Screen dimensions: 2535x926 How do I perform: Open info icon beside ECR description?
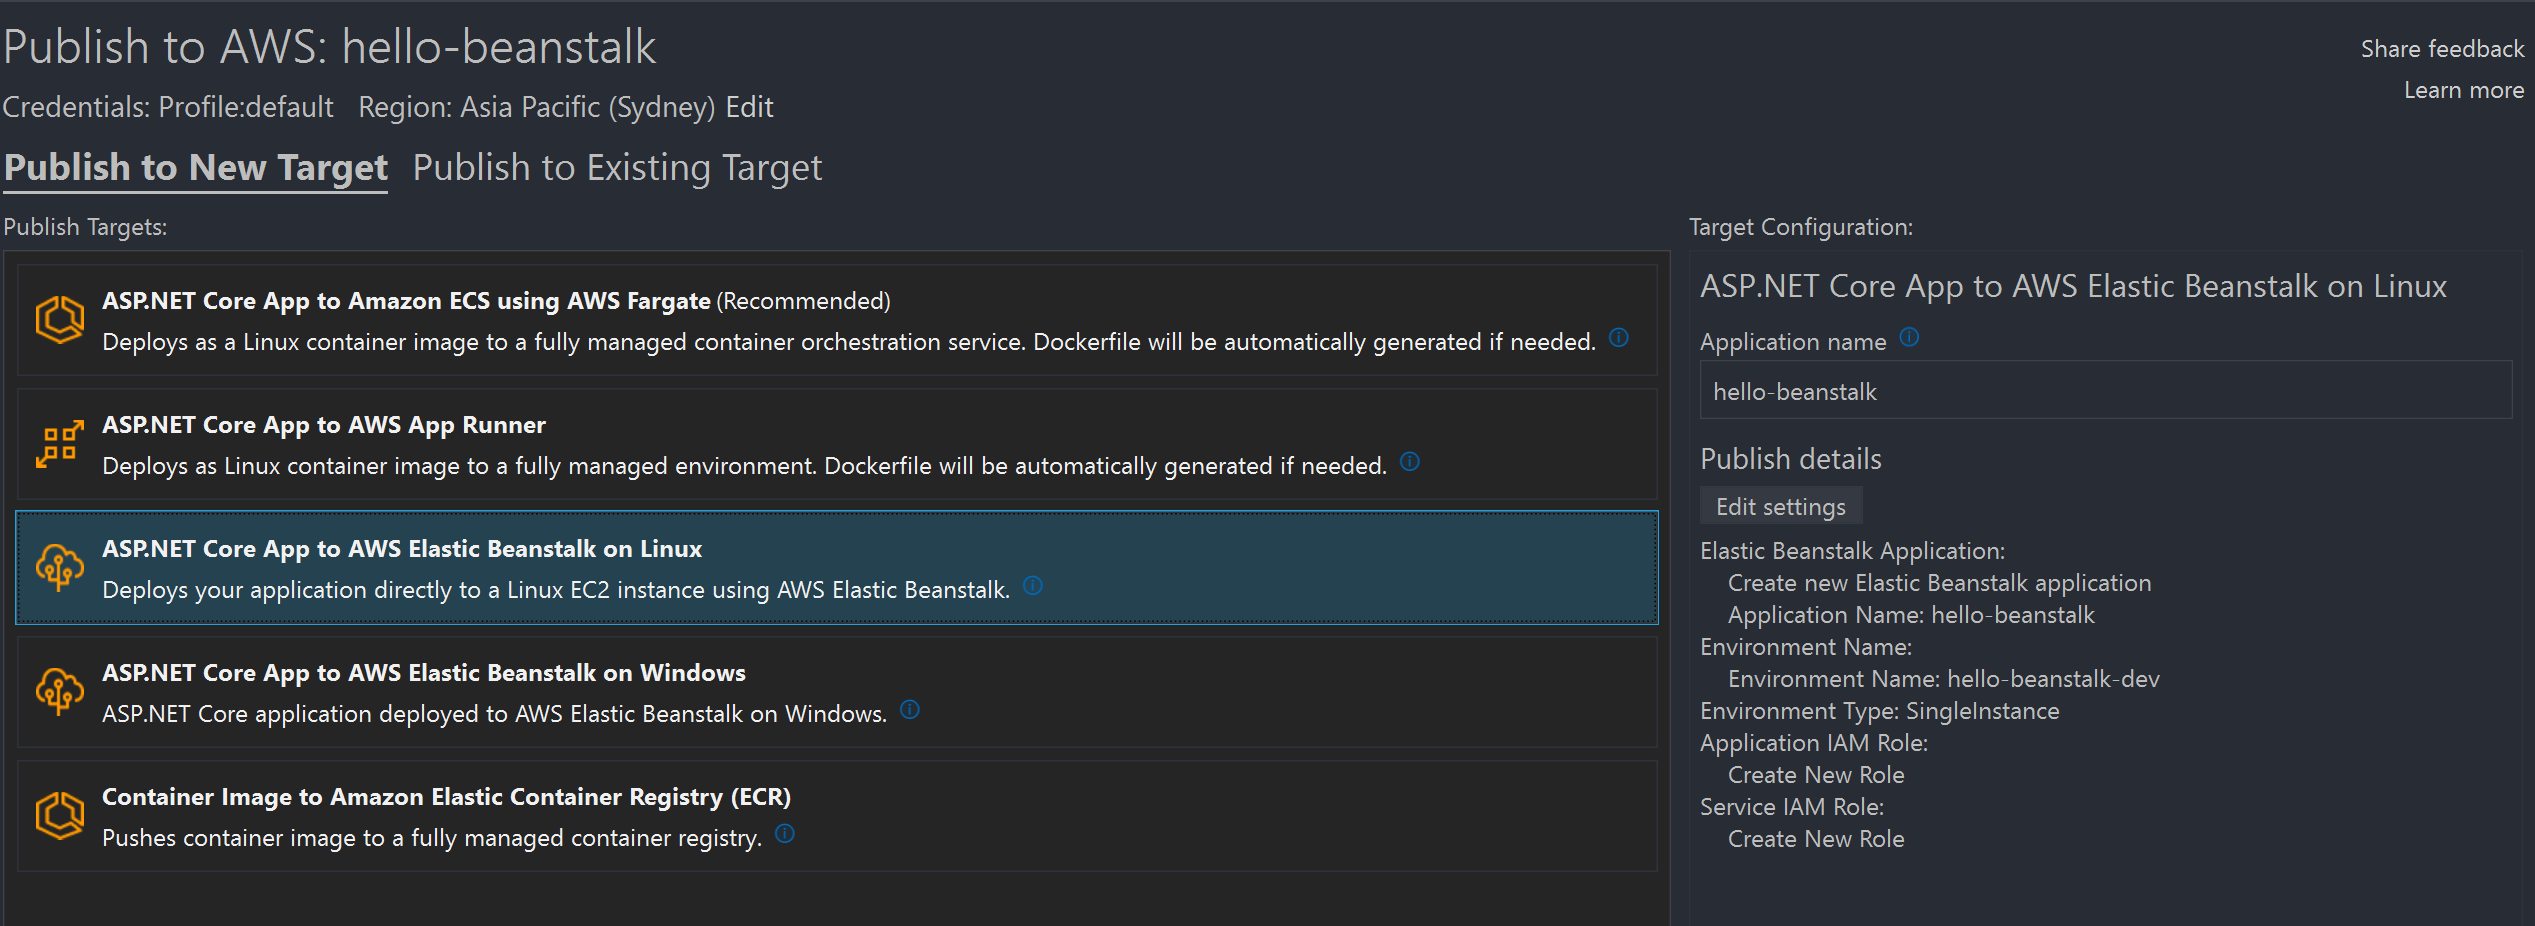click(x=785, y=834)
